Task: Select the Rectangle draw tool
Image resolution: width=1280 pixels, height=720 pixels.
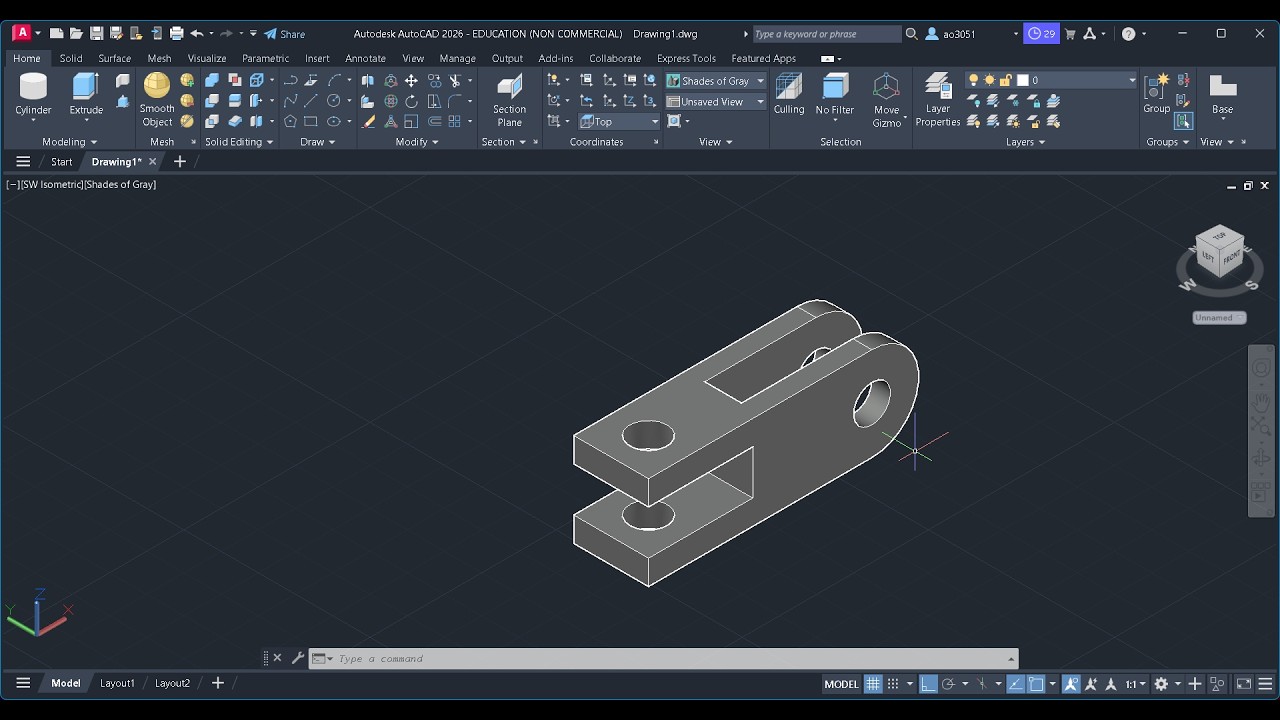Action: (x=311, y=121)
